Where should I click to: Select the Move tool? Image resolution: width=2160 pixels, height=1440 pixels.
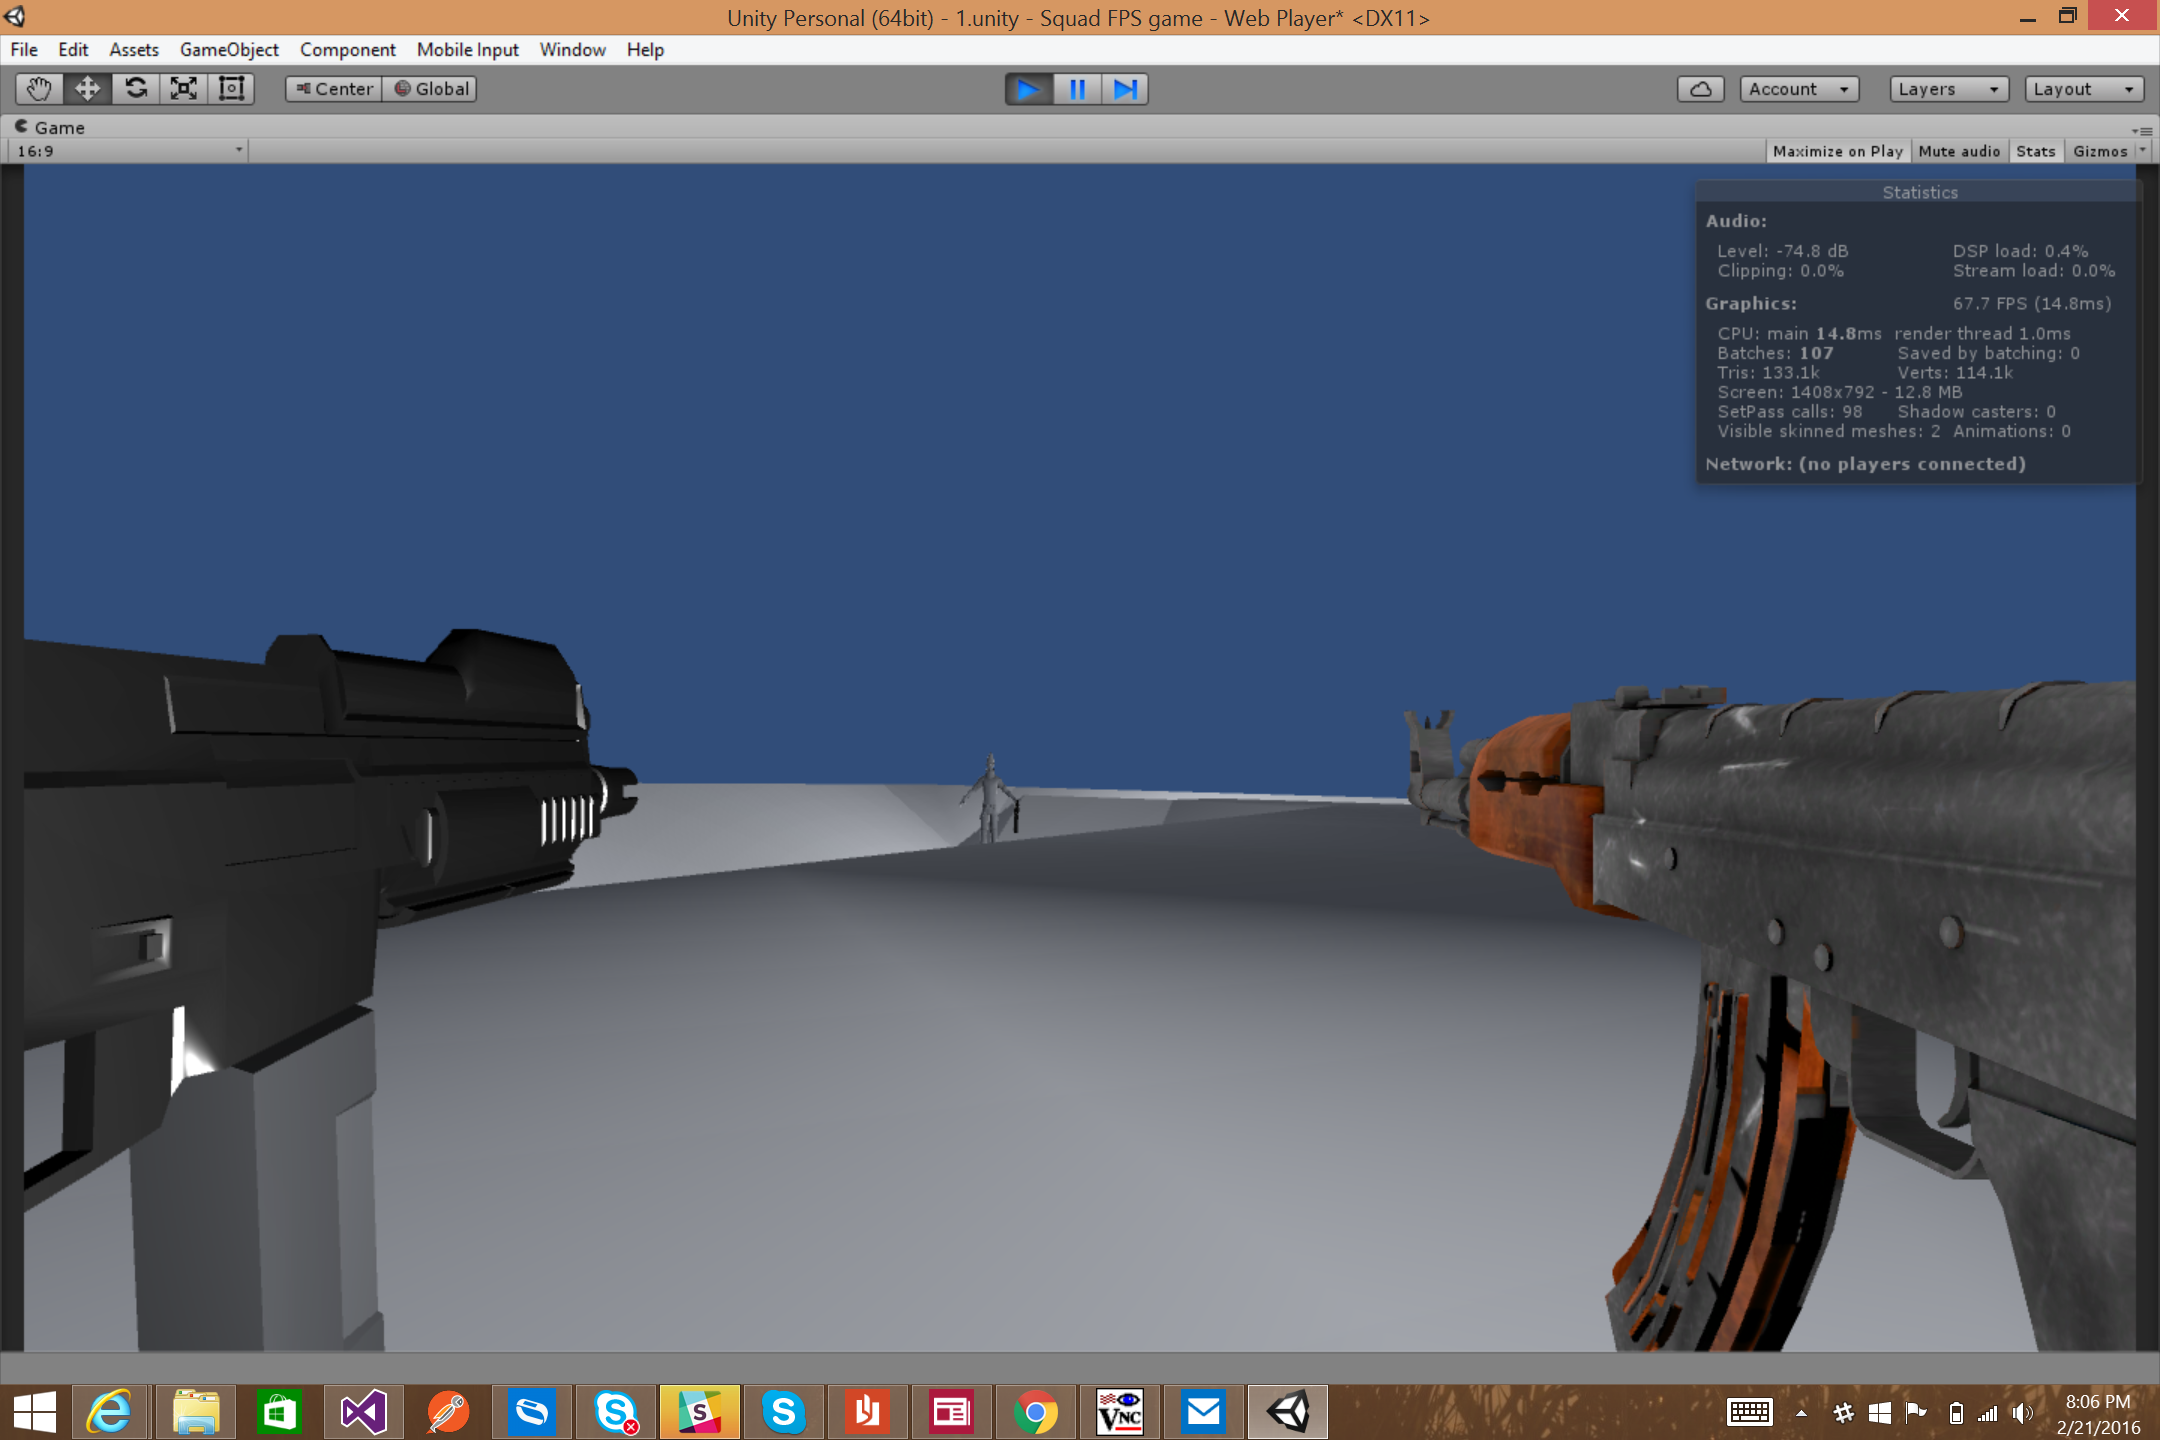pyautogui.click(x=87, y=89)
